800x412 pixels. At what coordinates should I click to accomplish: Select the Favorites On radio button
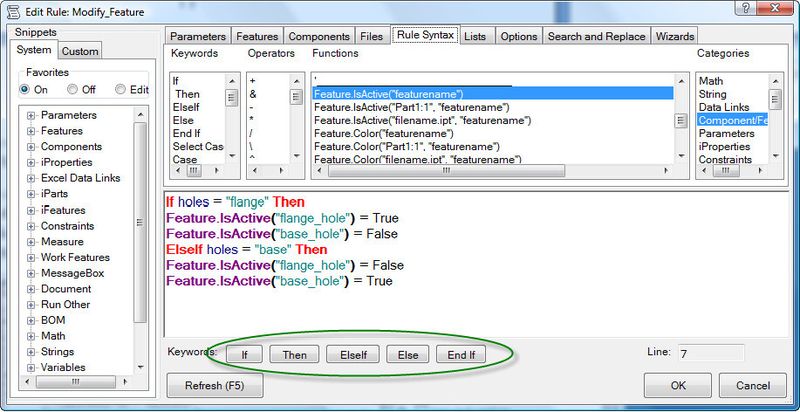24,89
